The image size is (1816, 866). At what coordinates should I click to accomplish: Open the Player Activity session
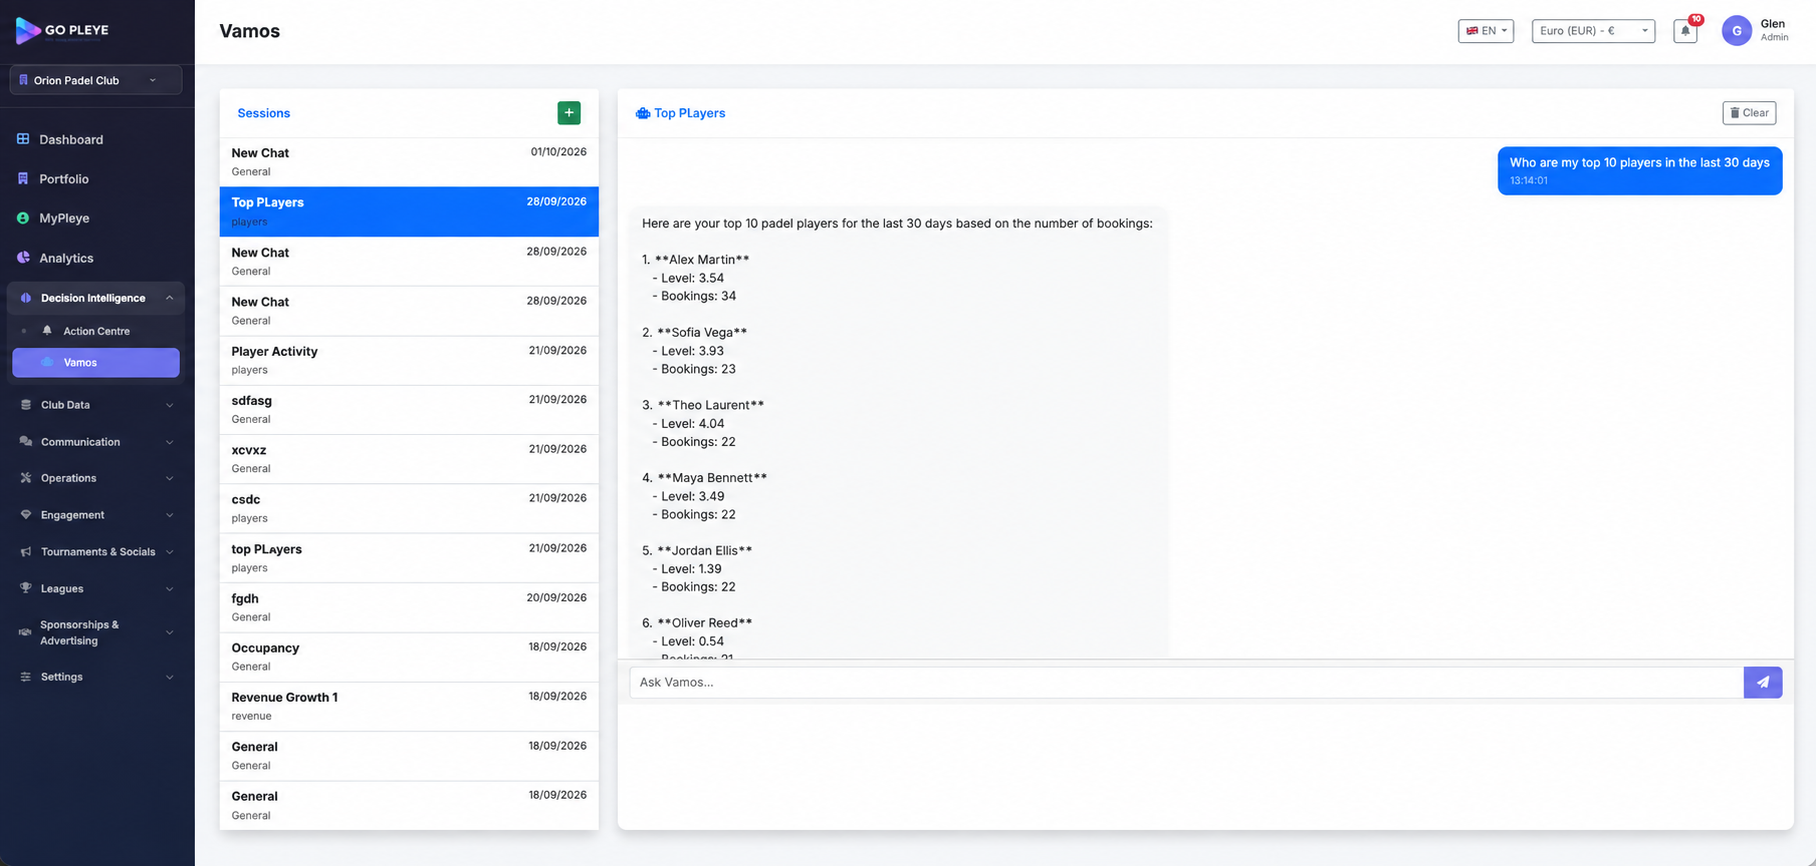click(x=409, y=360)
